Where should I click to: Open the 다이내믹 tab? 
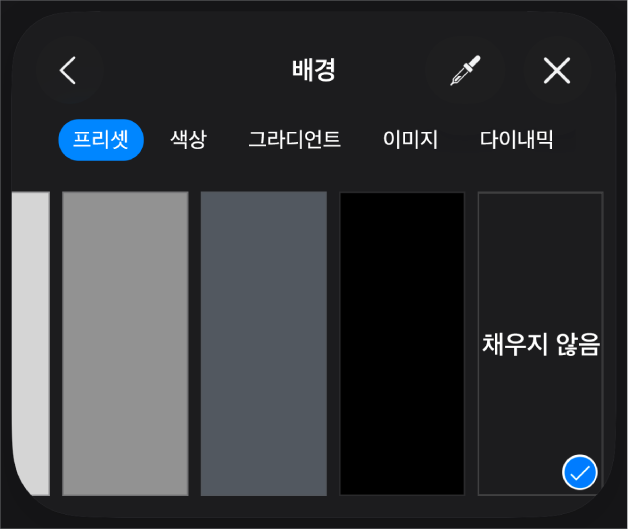(x=517, y=140)
